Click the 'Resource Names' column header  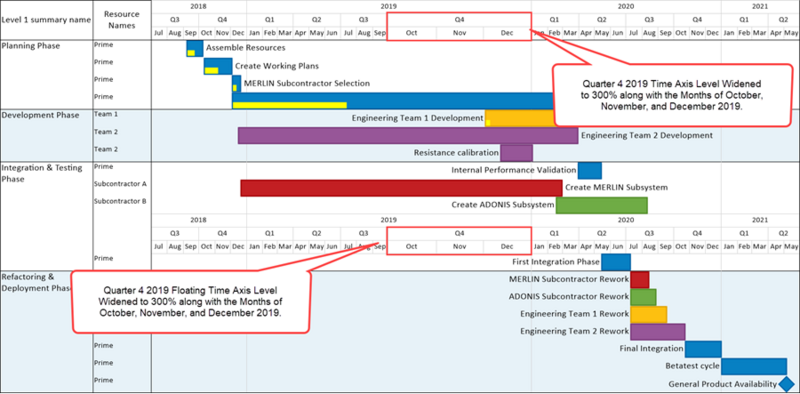pyautogui.click(x=122, y=20)
